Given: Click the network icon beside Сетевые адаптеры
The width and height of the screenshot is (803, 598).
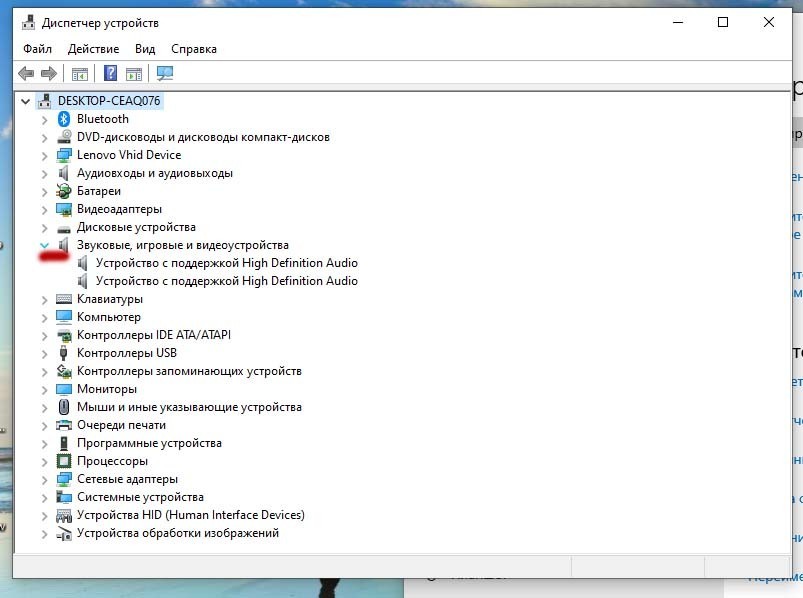Looking at the screenshot, I should (64, 479).
